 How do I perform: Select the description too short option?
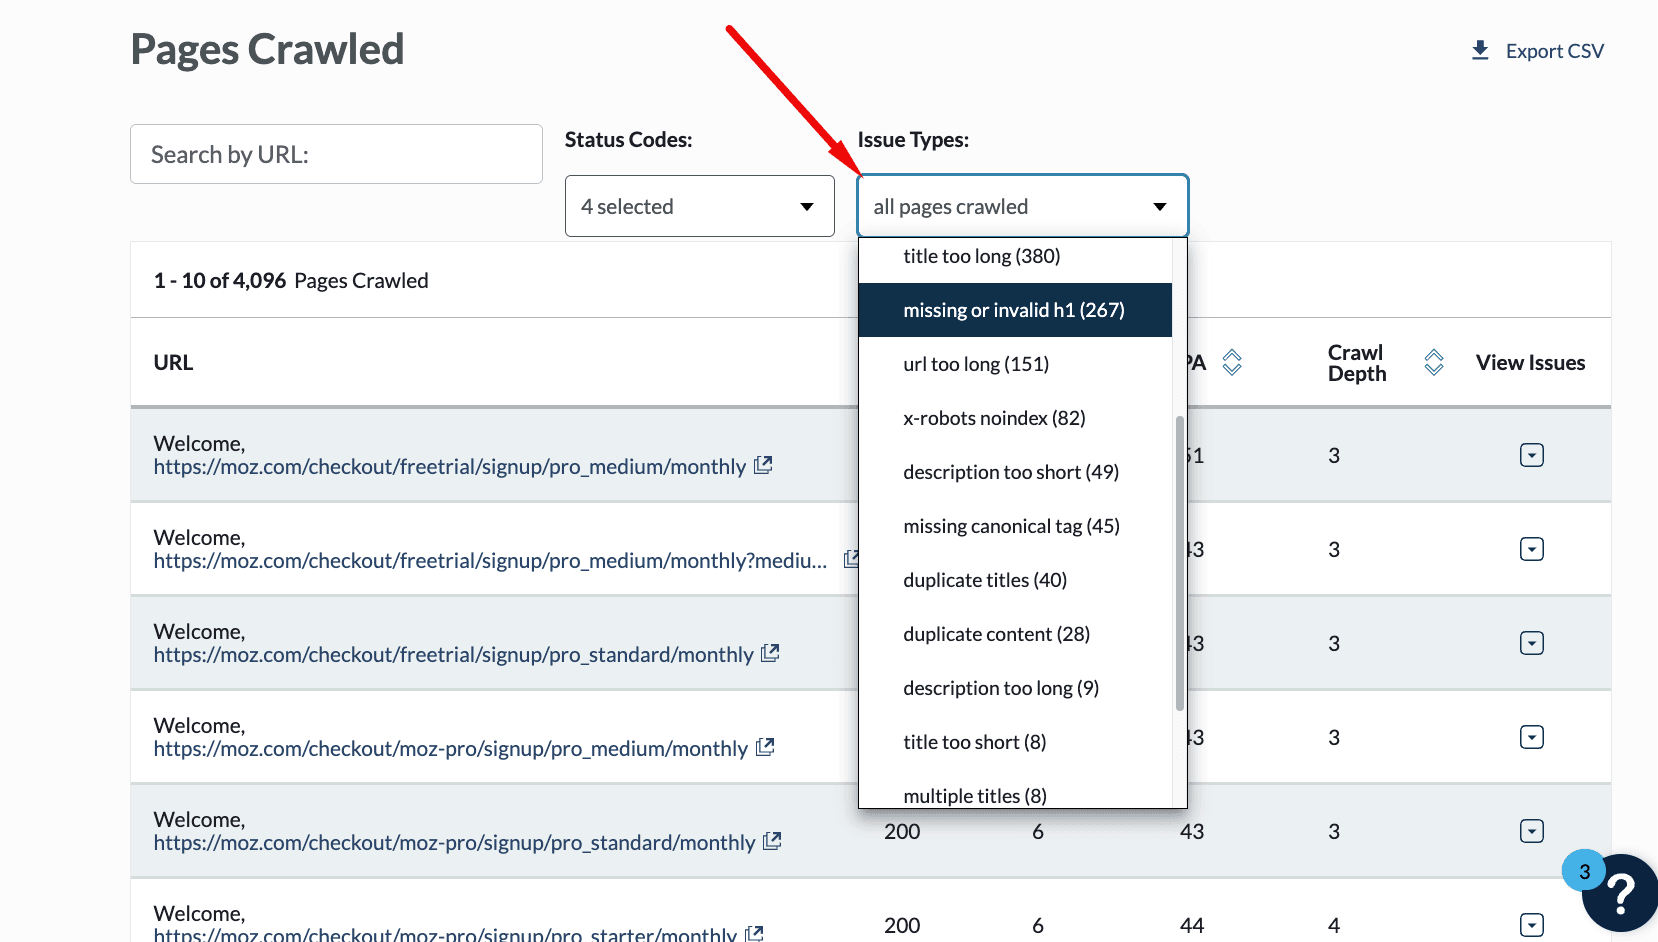point(1010,471)
